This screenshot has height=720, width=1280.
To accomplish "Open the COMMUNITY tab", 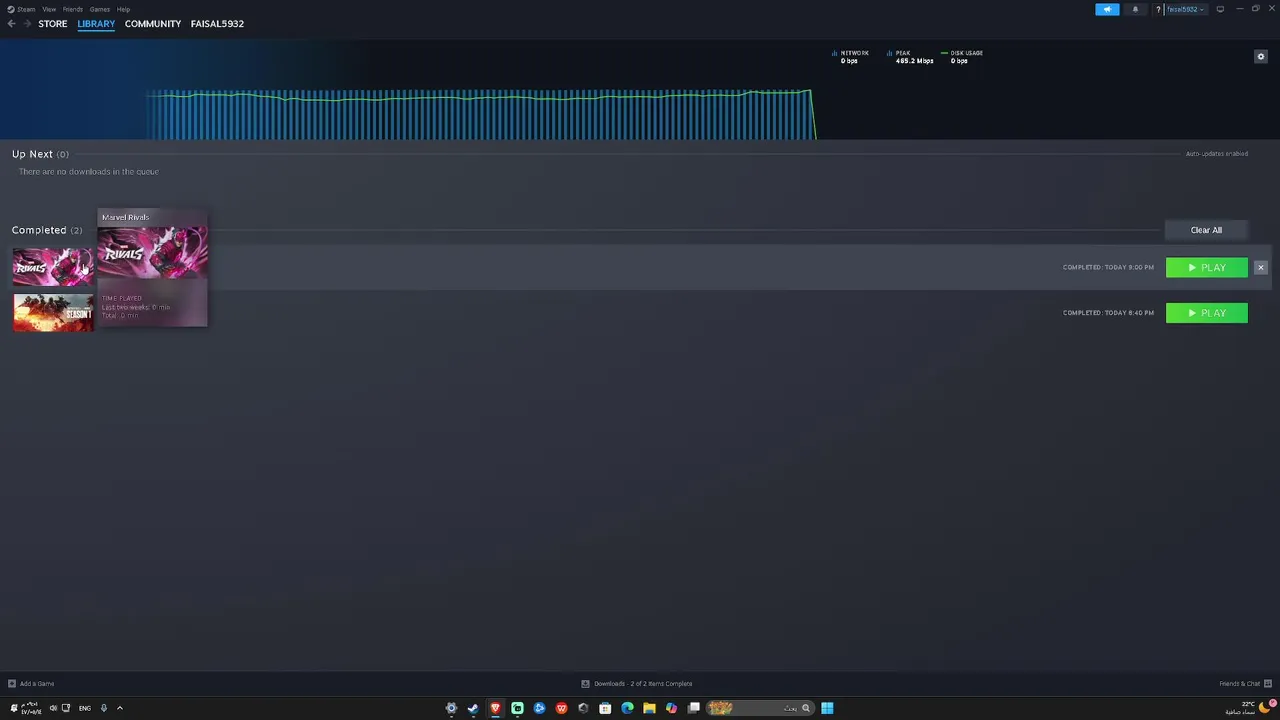I will (153, 24).
